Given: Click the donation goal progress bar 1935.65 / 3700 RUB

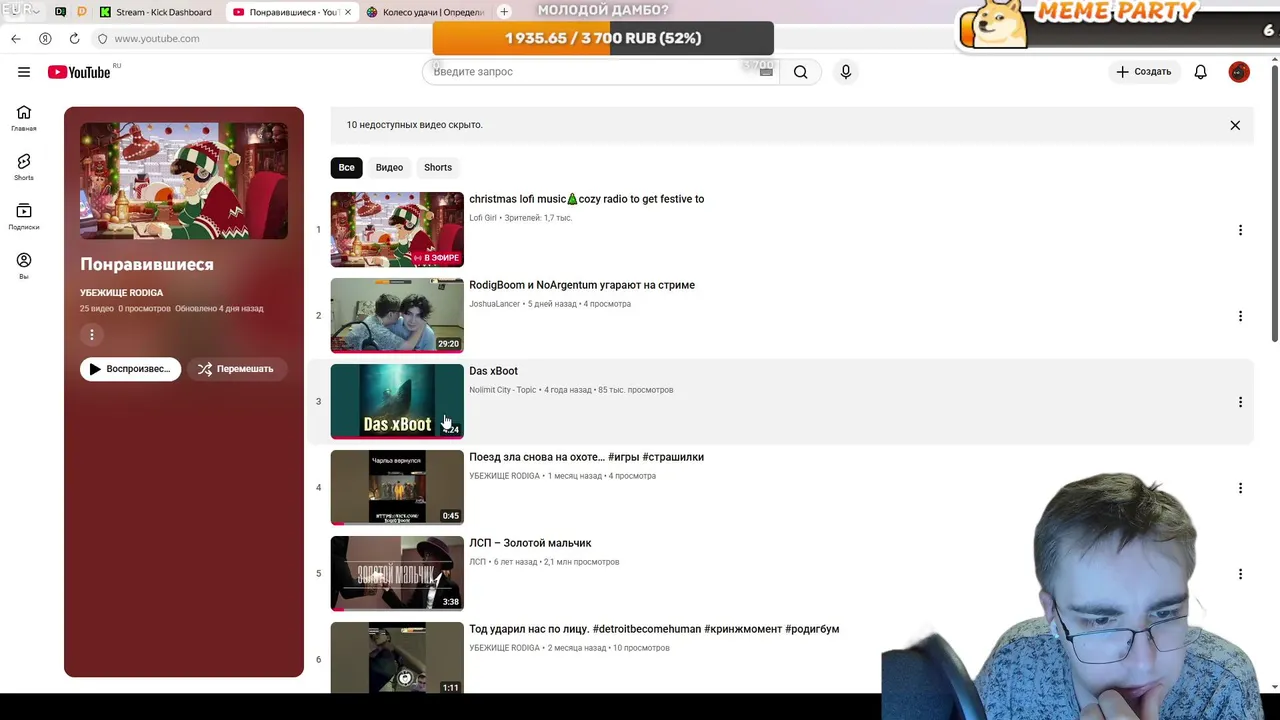Looking at the screenshot, I should pyautogui.click(x=603, y=38).
